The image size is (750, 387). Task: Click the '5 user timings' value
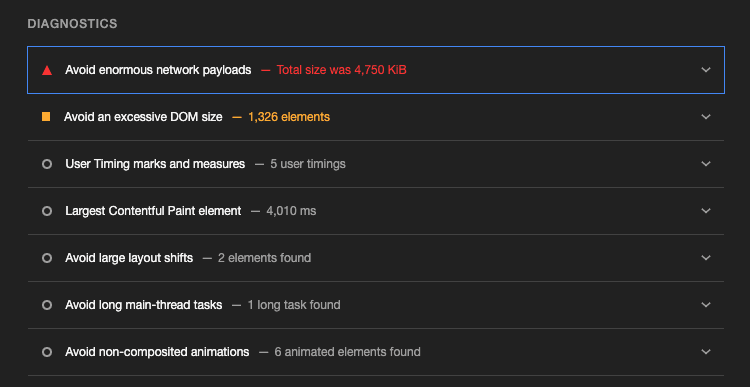(308, 164)
